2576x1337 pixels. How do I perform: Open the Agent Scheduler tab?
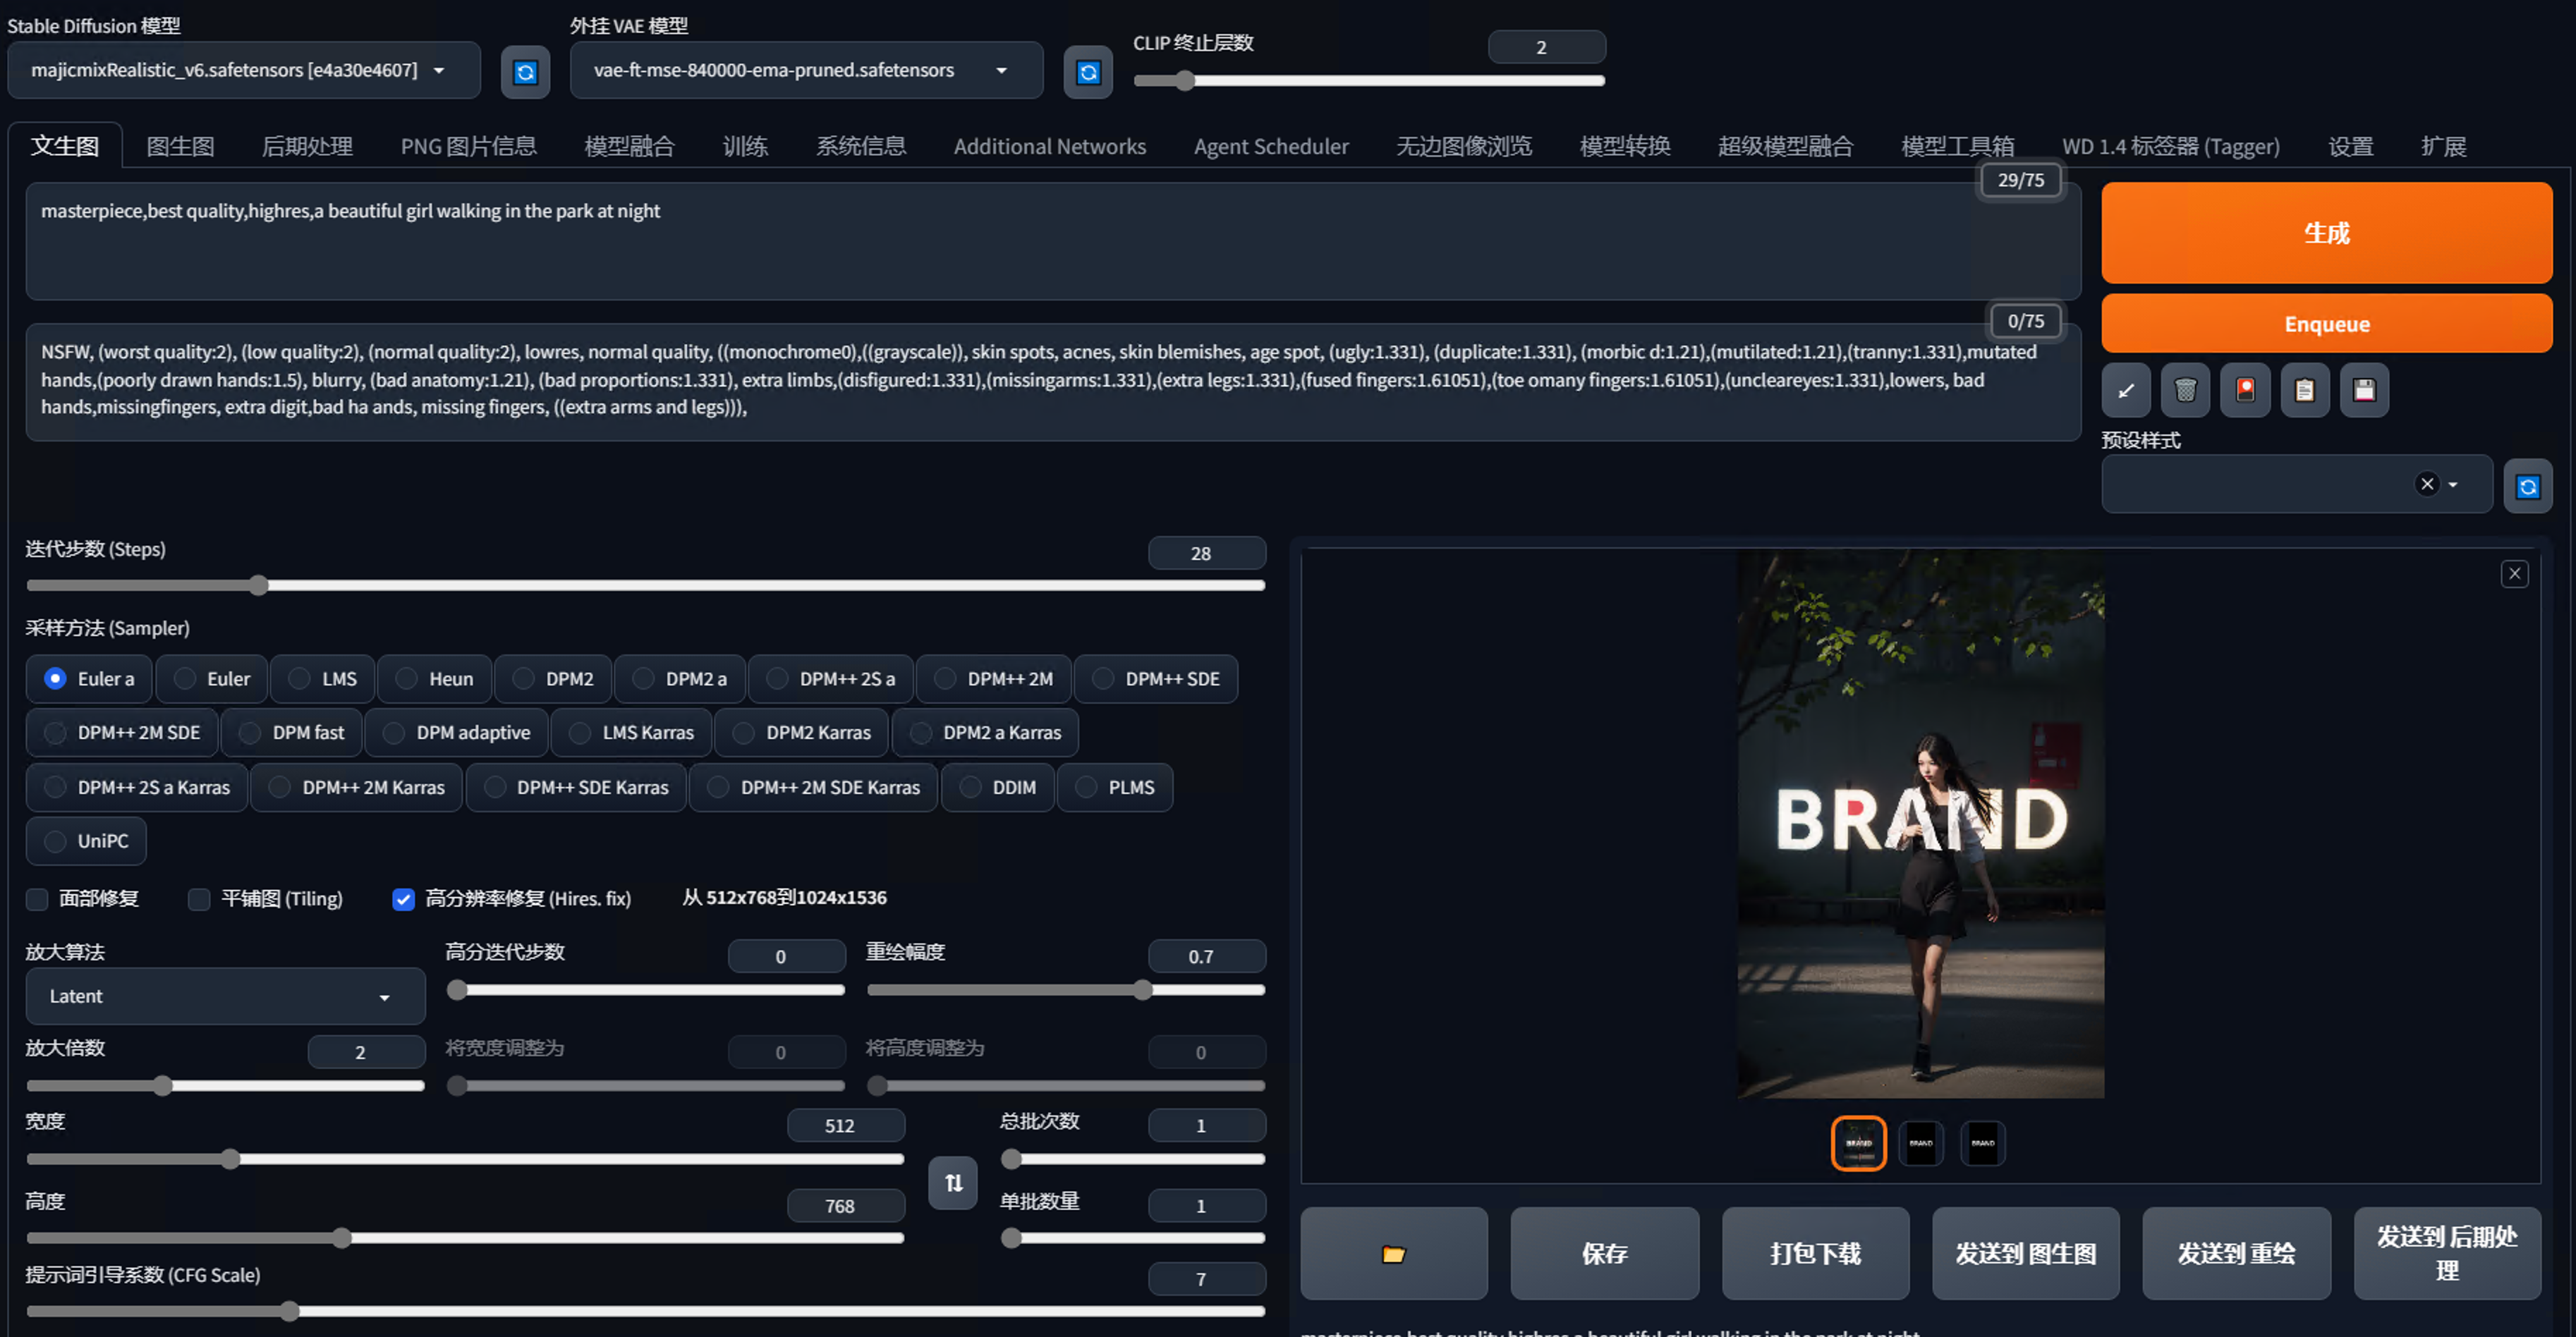1271,146
